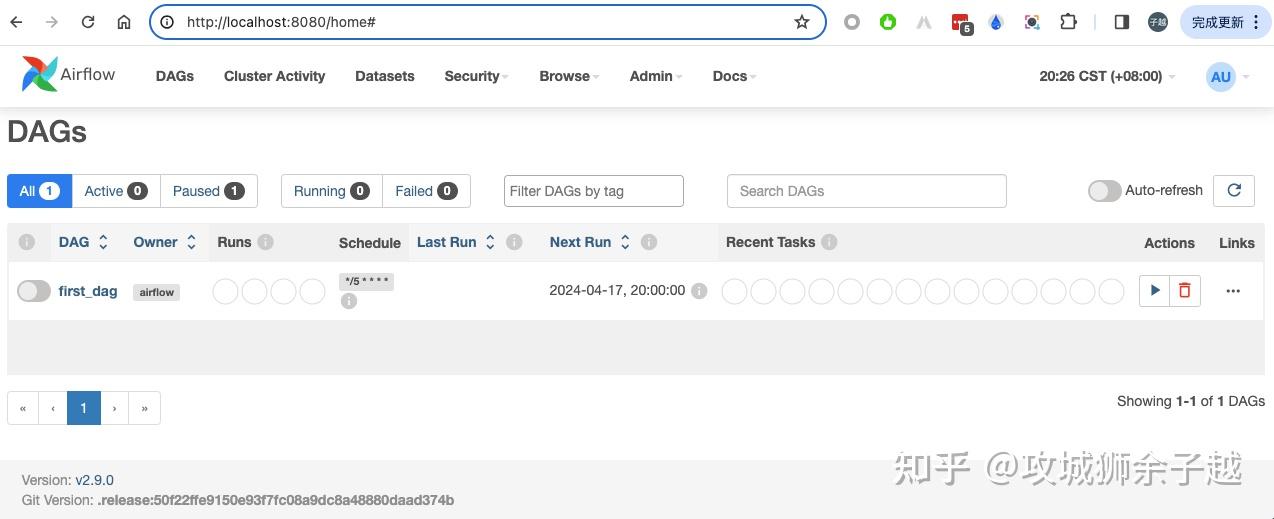Delete first_dag using the trash icon

point(1185,291)
